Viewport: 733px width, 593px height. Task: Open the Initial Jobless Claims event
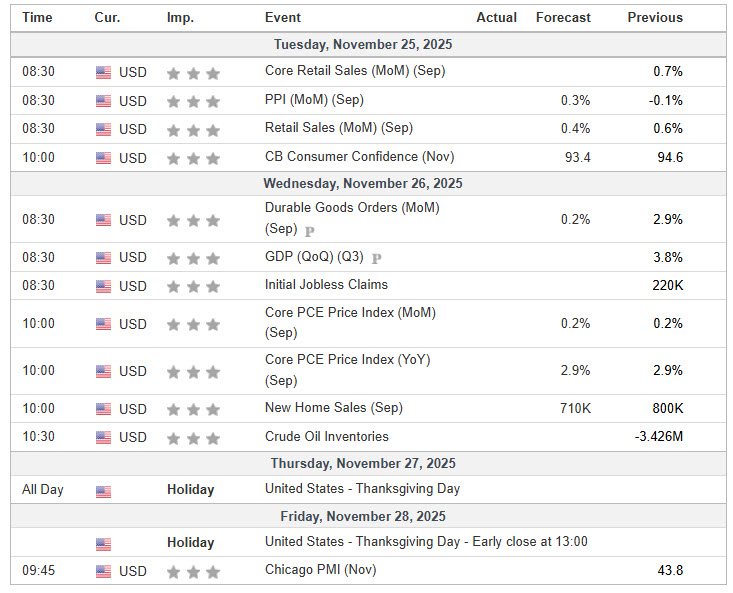[x=326, y=285]
